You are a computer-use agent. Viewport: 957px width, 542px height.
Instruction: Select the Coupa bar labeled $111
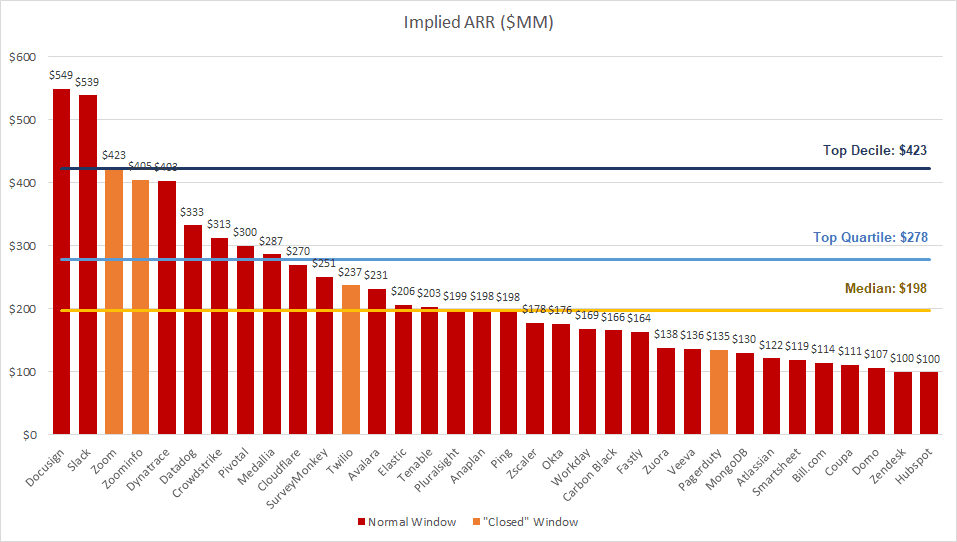point(850,400)
